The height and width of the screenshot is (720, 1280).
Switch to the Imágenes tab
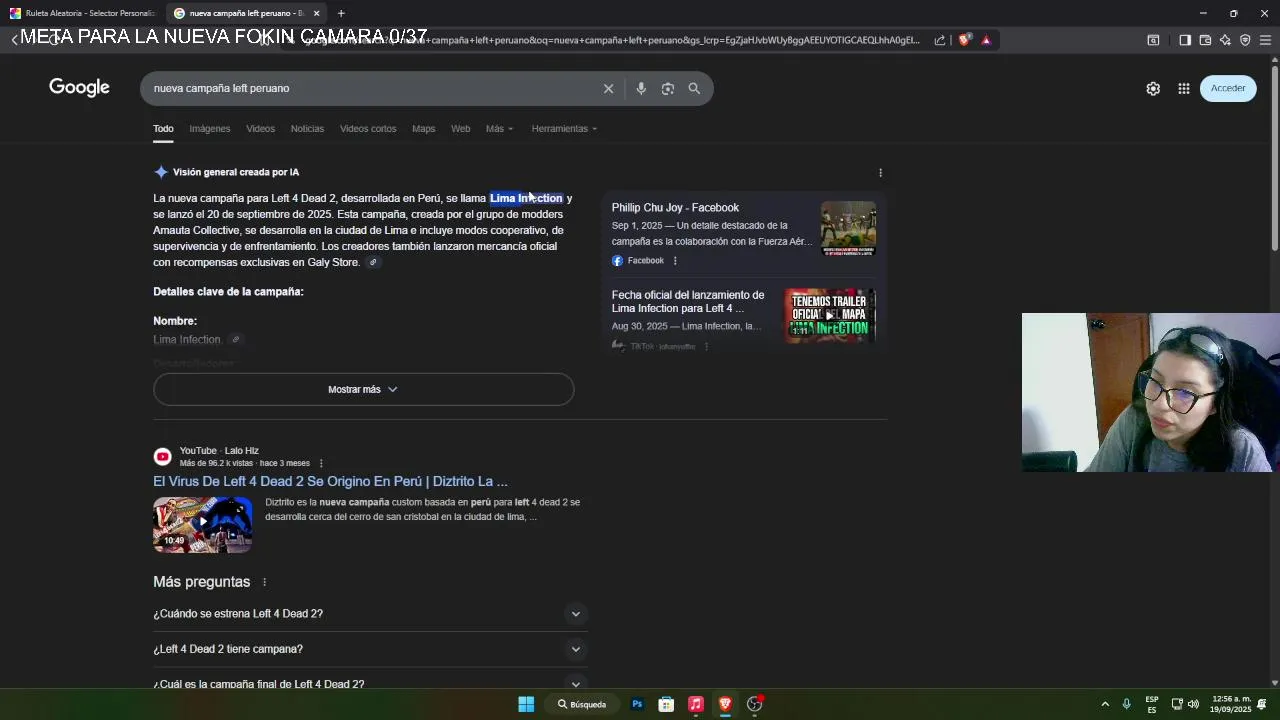pyautogui.click(x=210, y=129)
